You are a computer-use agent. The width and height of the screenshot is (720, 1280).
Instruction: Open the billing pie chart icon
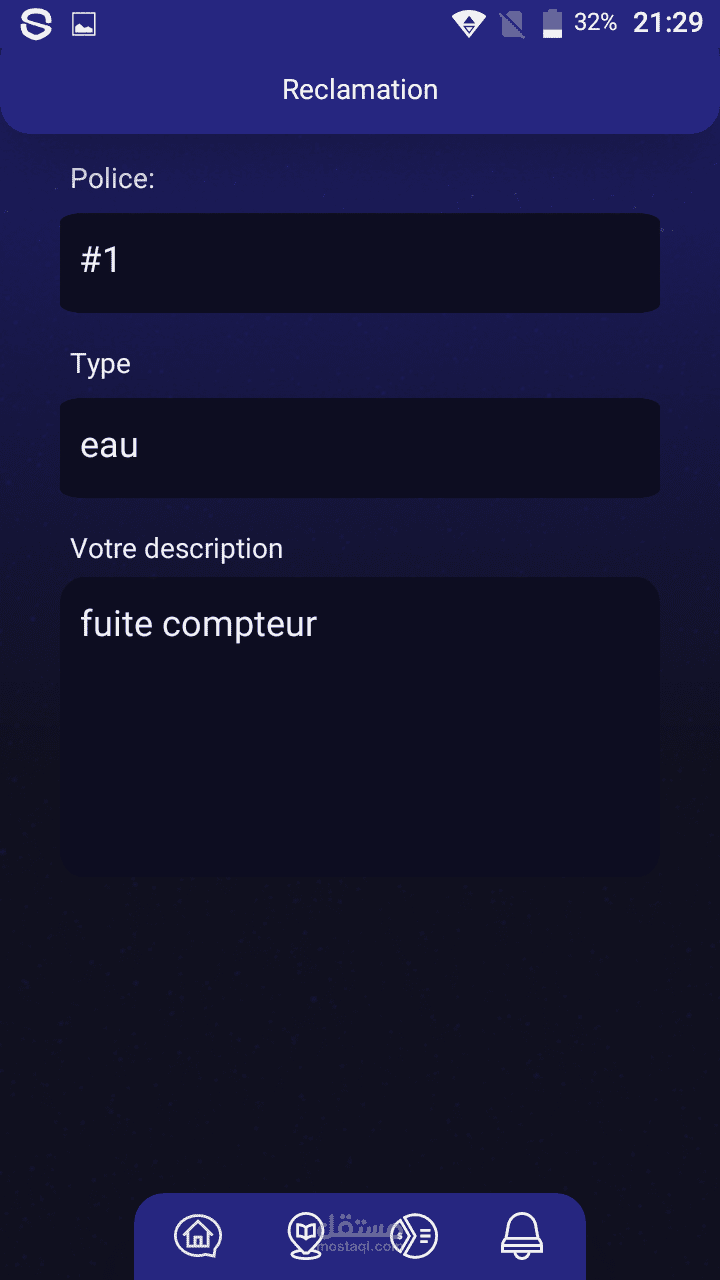tap(415, 1236)
